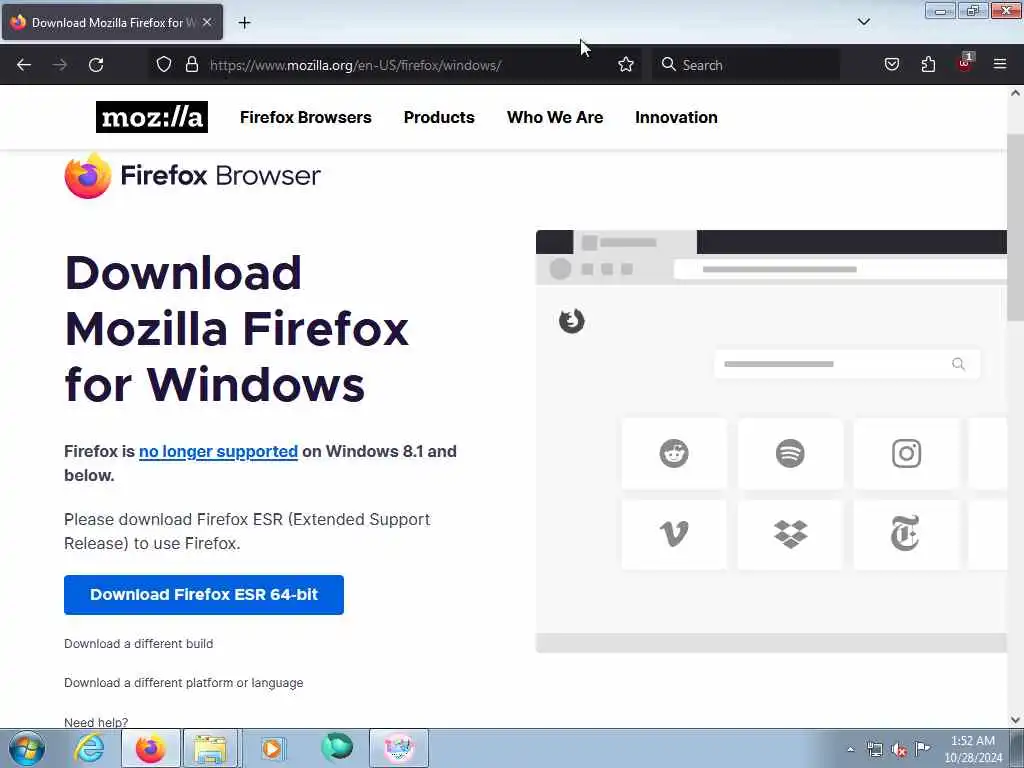
Task: Open the Firefox hamburger menu
Action: [1000, 64]
